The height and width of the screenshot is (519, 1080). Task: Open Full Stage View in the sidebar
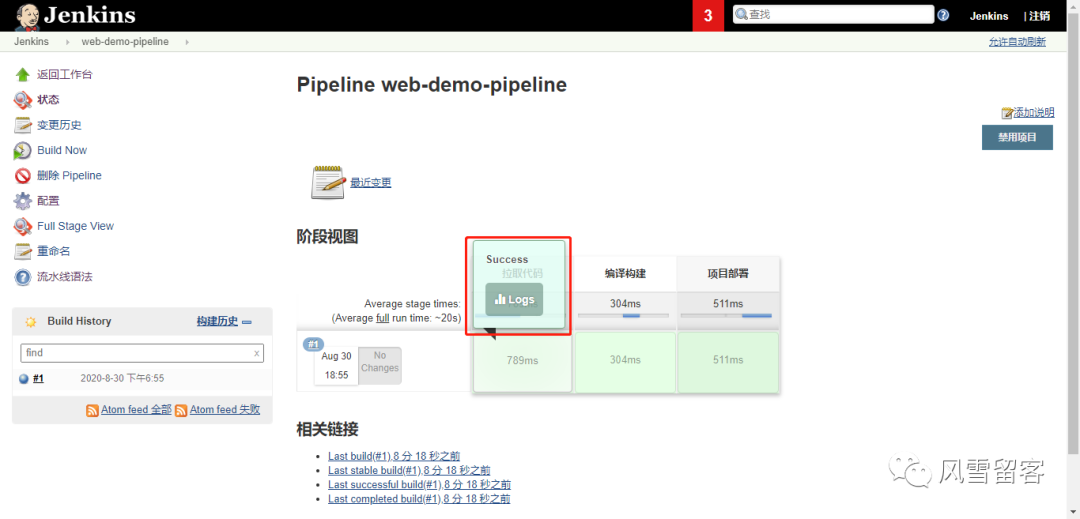pyautogui.click(x=76, y=226)
